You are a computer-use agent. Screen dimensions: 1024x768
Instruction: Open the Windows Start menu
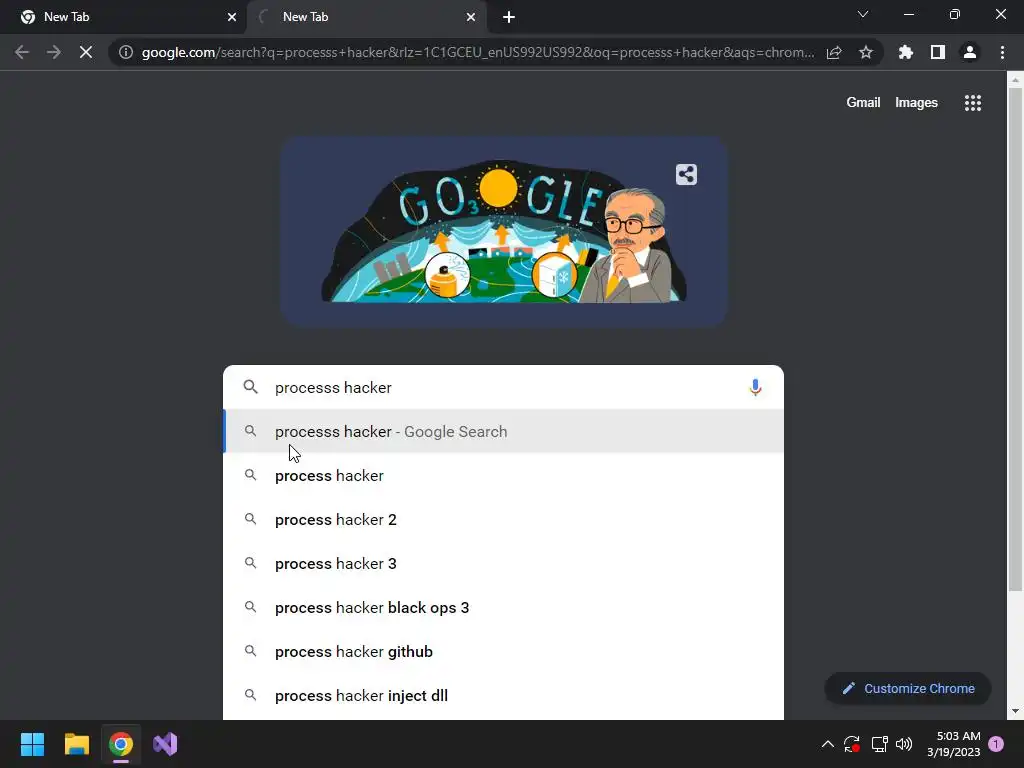32,744
